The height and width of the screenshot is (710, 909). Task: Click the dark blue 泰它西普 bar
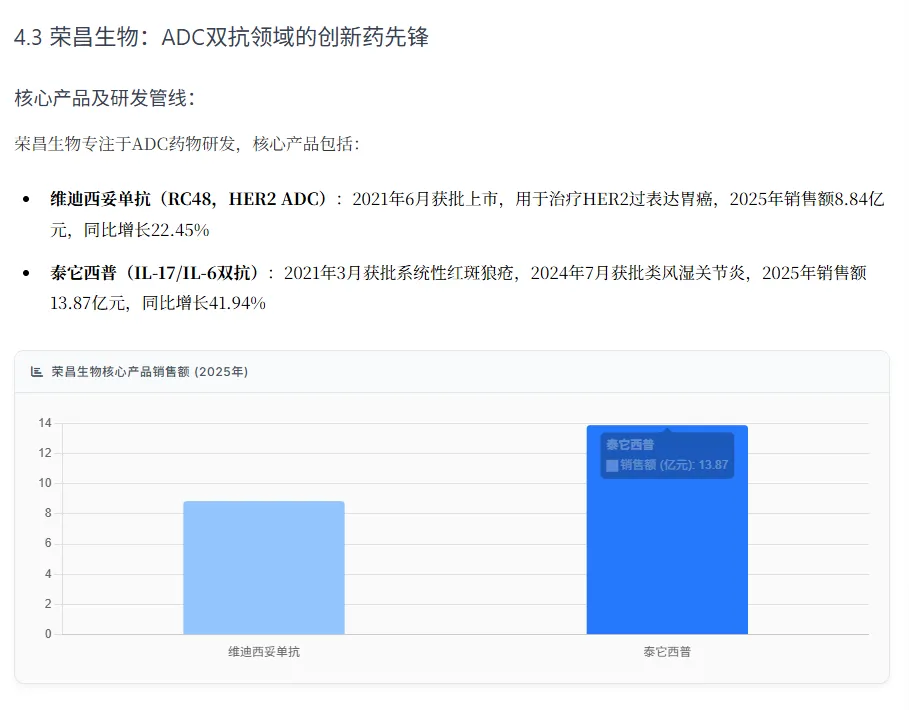pyautogui.click(x=667, y=530)
